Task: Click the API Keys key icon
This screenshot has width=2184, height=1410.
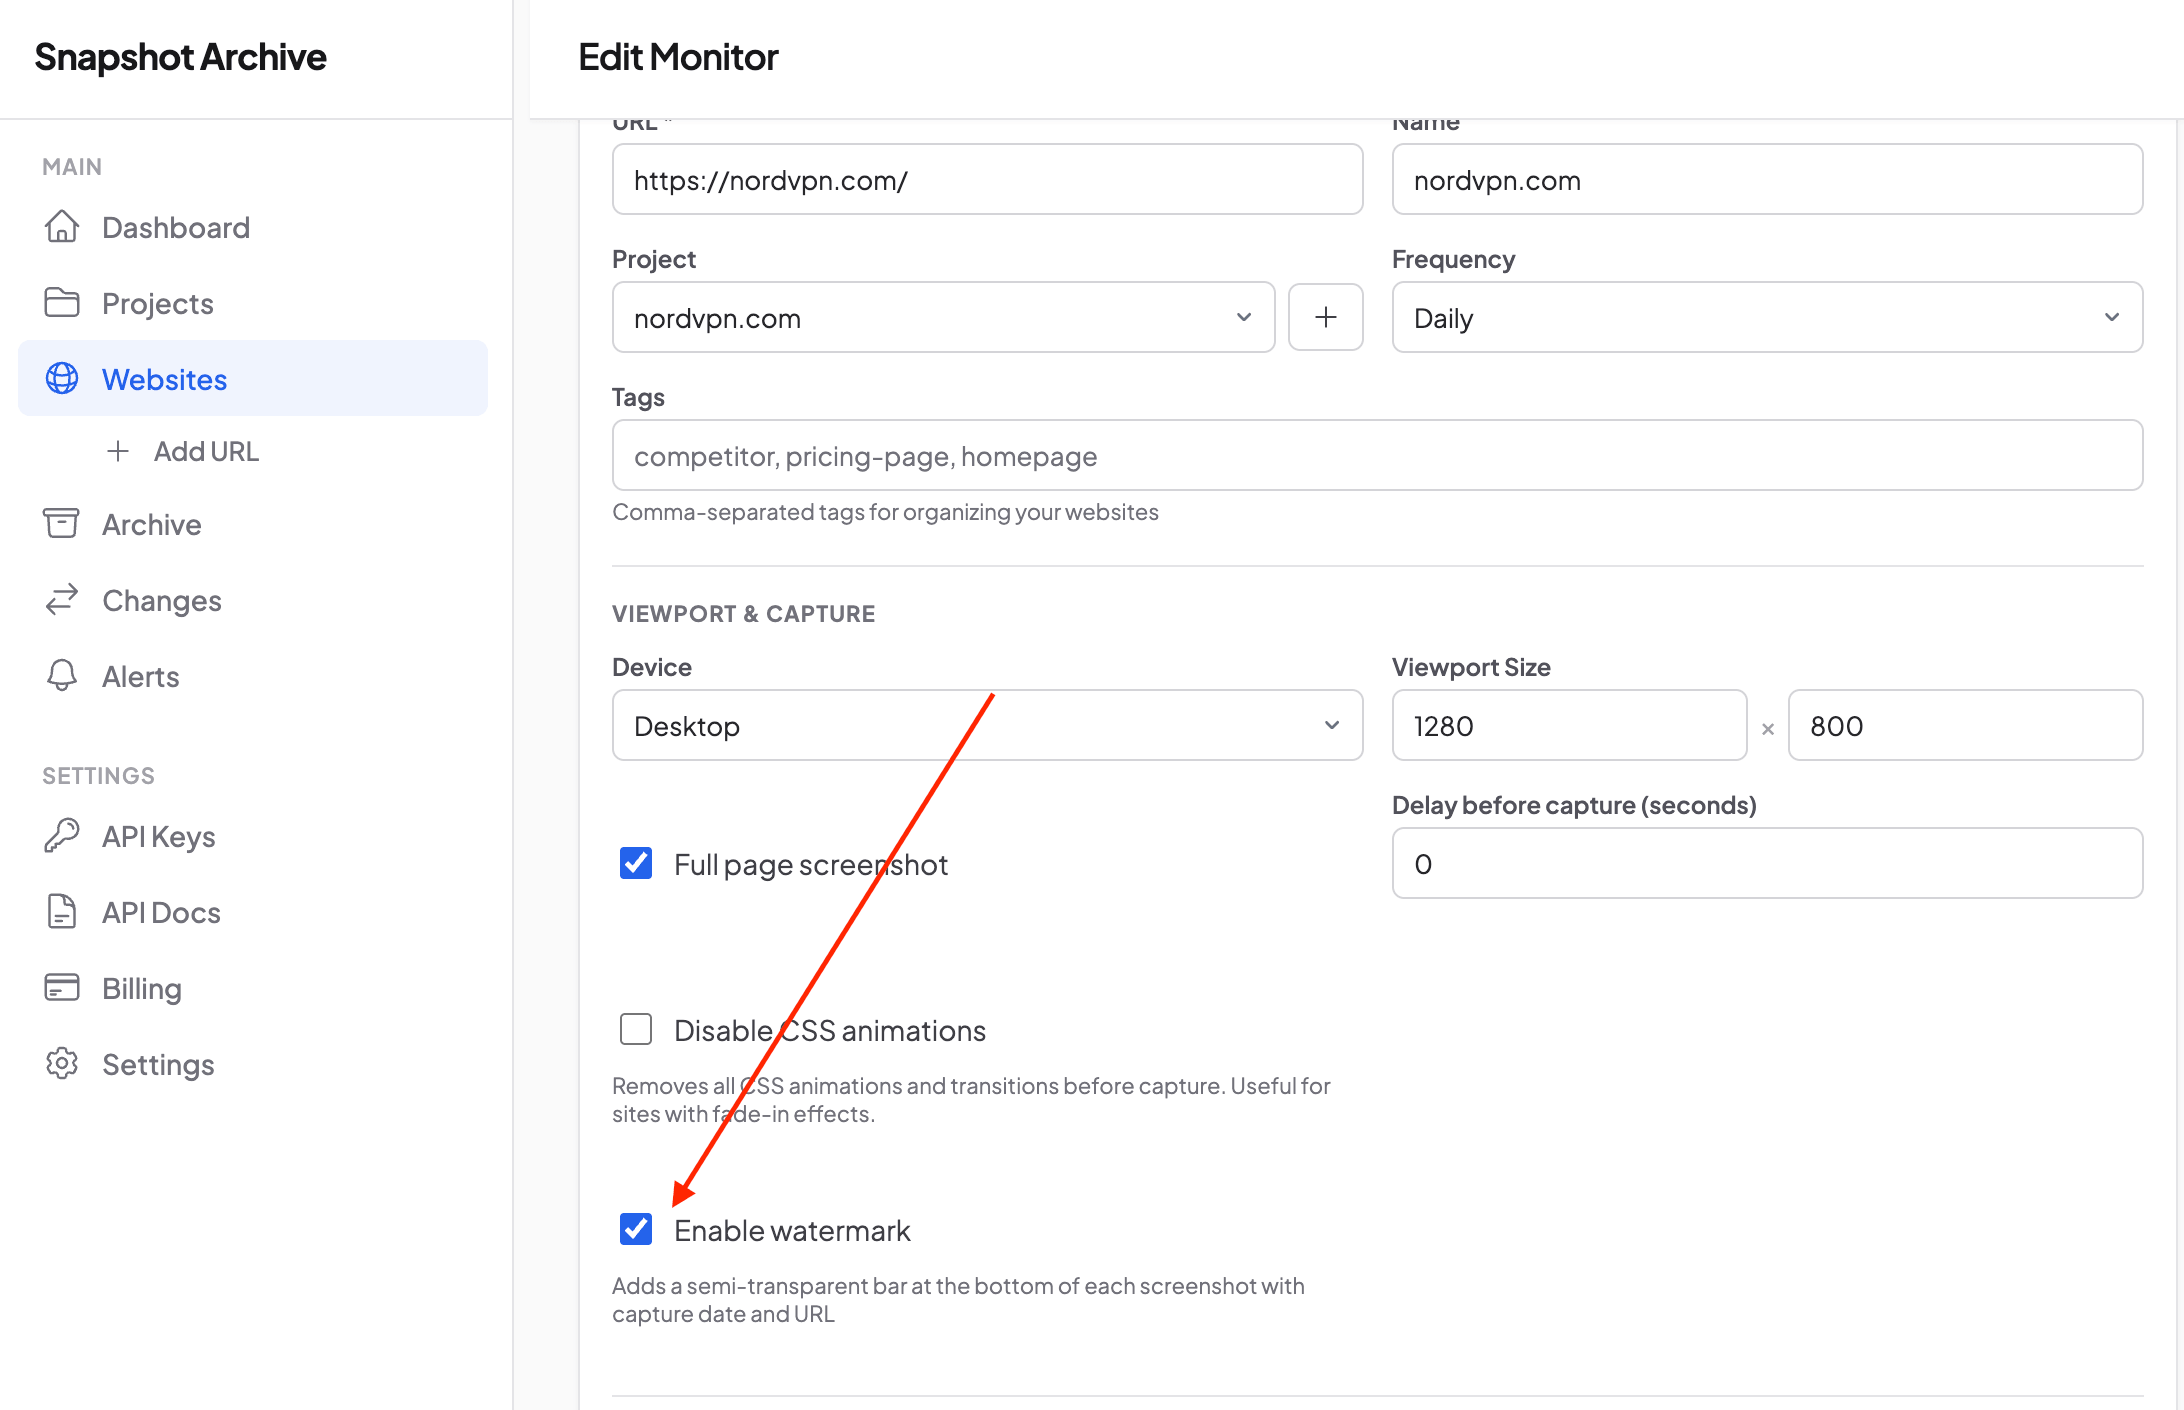Action: pos(62,836)
